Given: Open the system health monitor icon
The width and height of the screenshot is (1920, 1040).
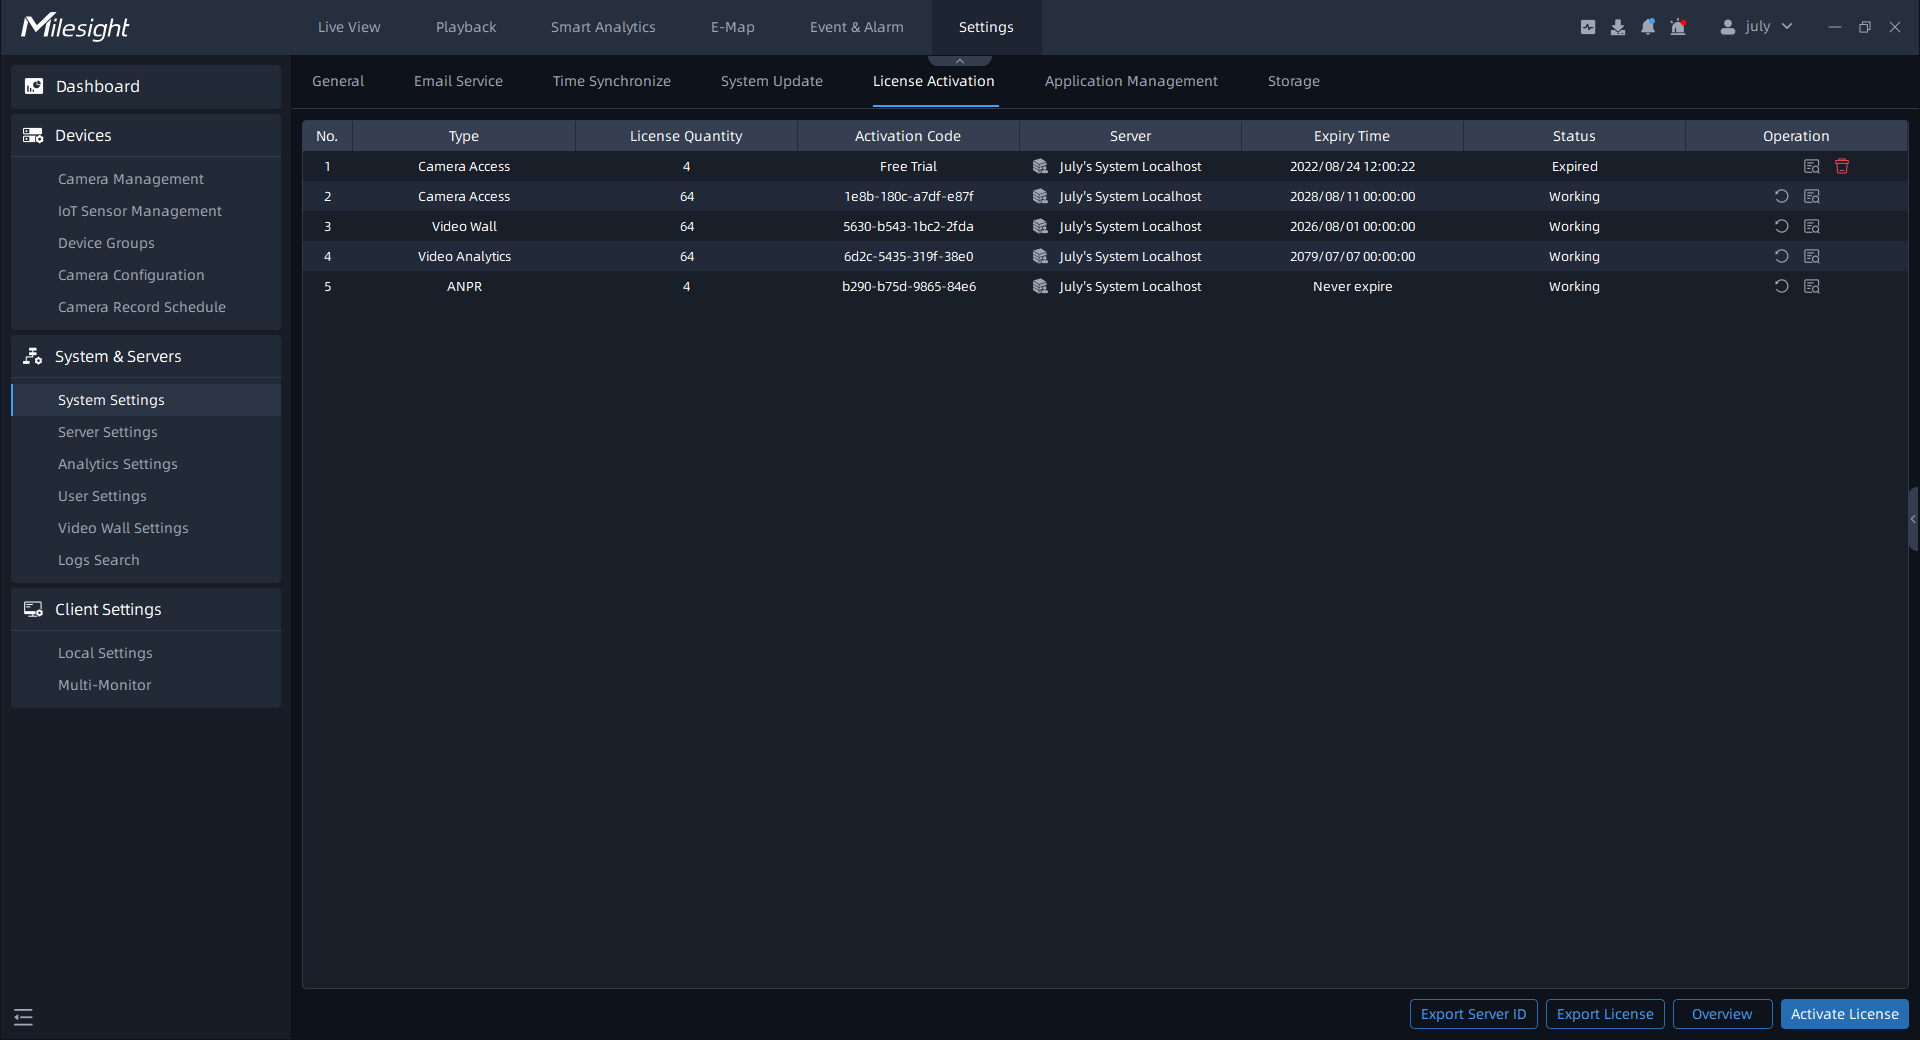Looking at the screenshot, I should click(1588, 27).
